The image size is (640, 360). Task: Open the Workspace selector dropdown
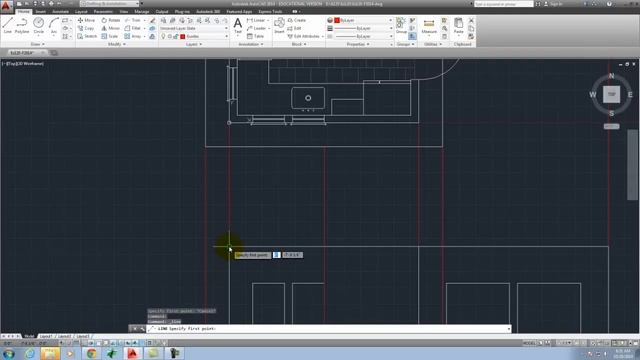(110, 4)
